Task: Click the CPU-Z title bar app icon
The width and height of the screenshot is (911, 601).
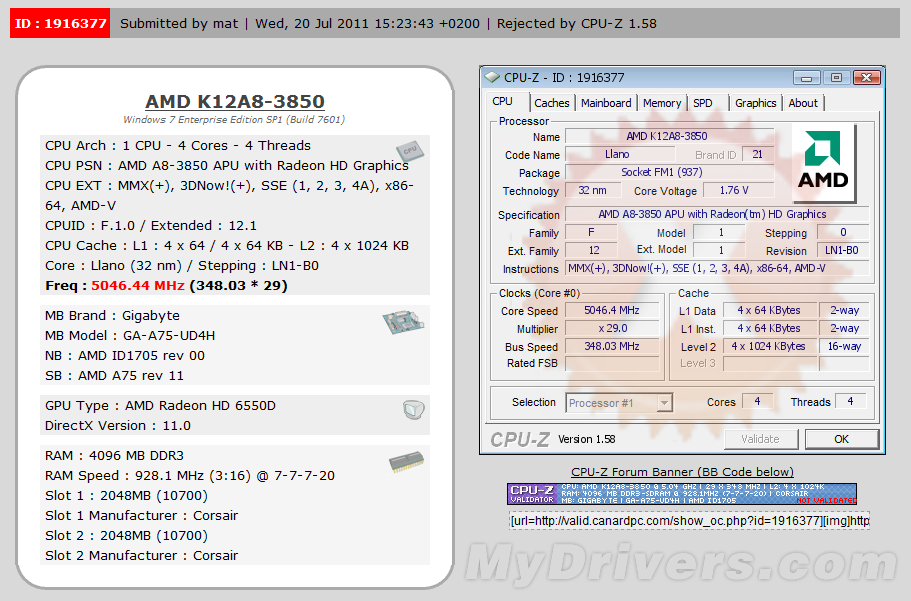Action: [x=492, y=77]
